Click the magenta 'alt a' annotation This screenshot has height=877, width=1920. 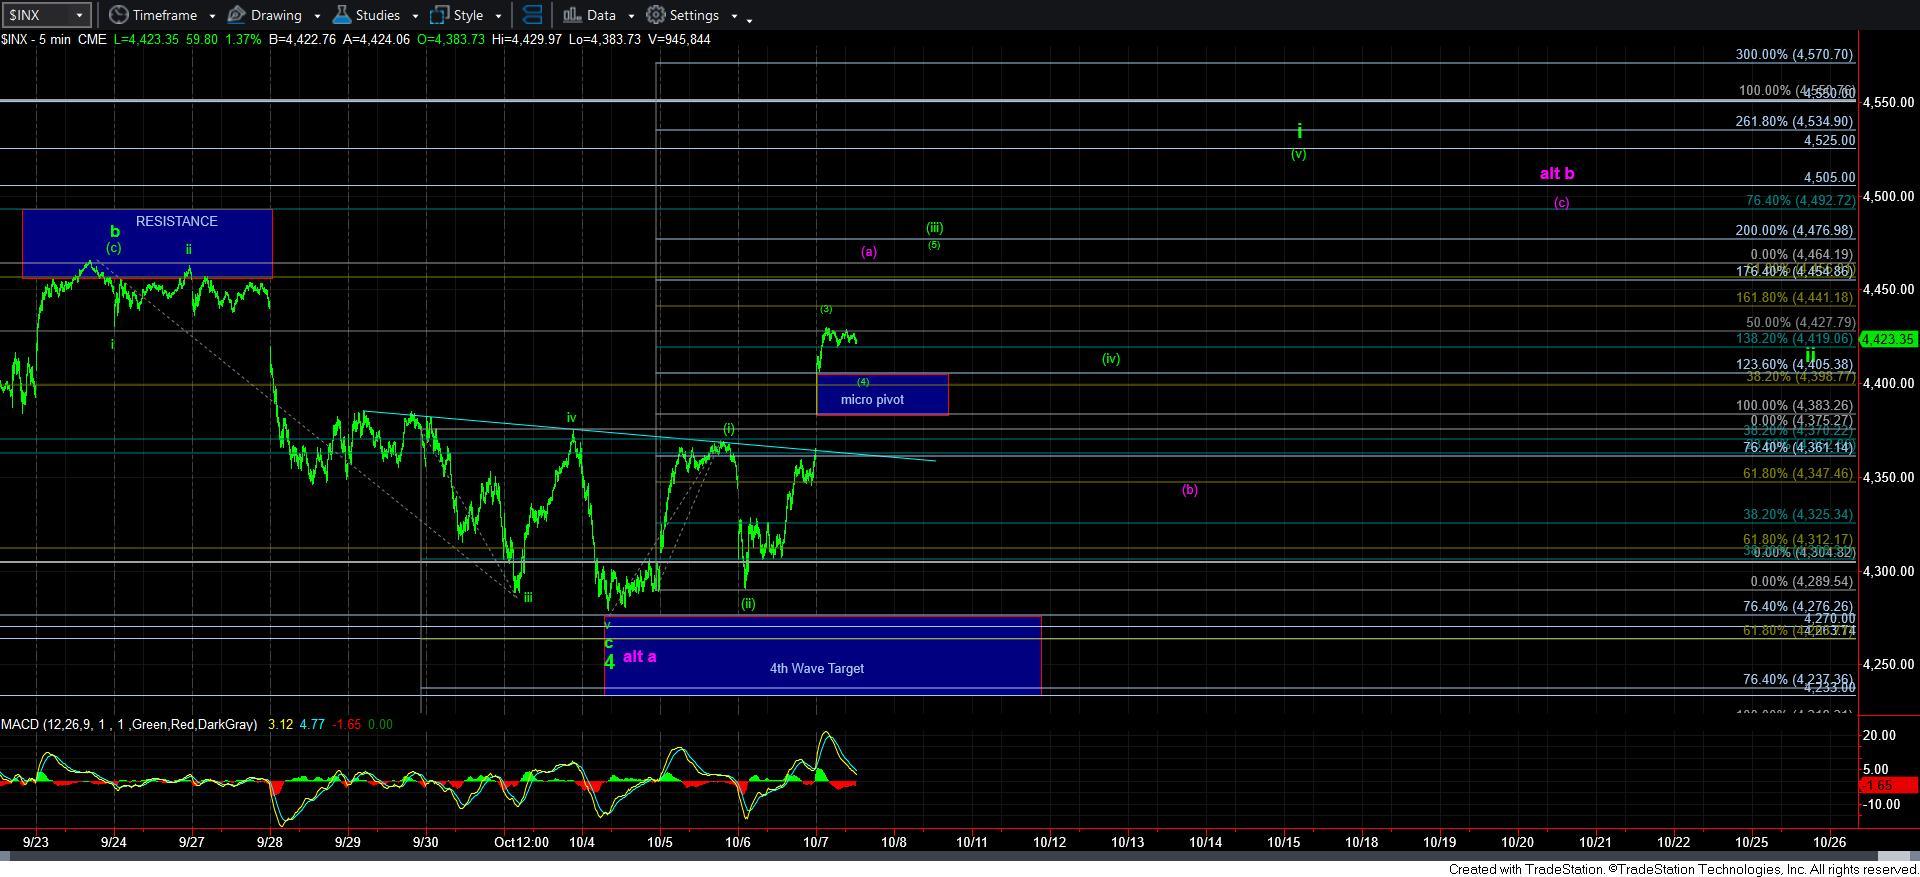pos(639,656)
